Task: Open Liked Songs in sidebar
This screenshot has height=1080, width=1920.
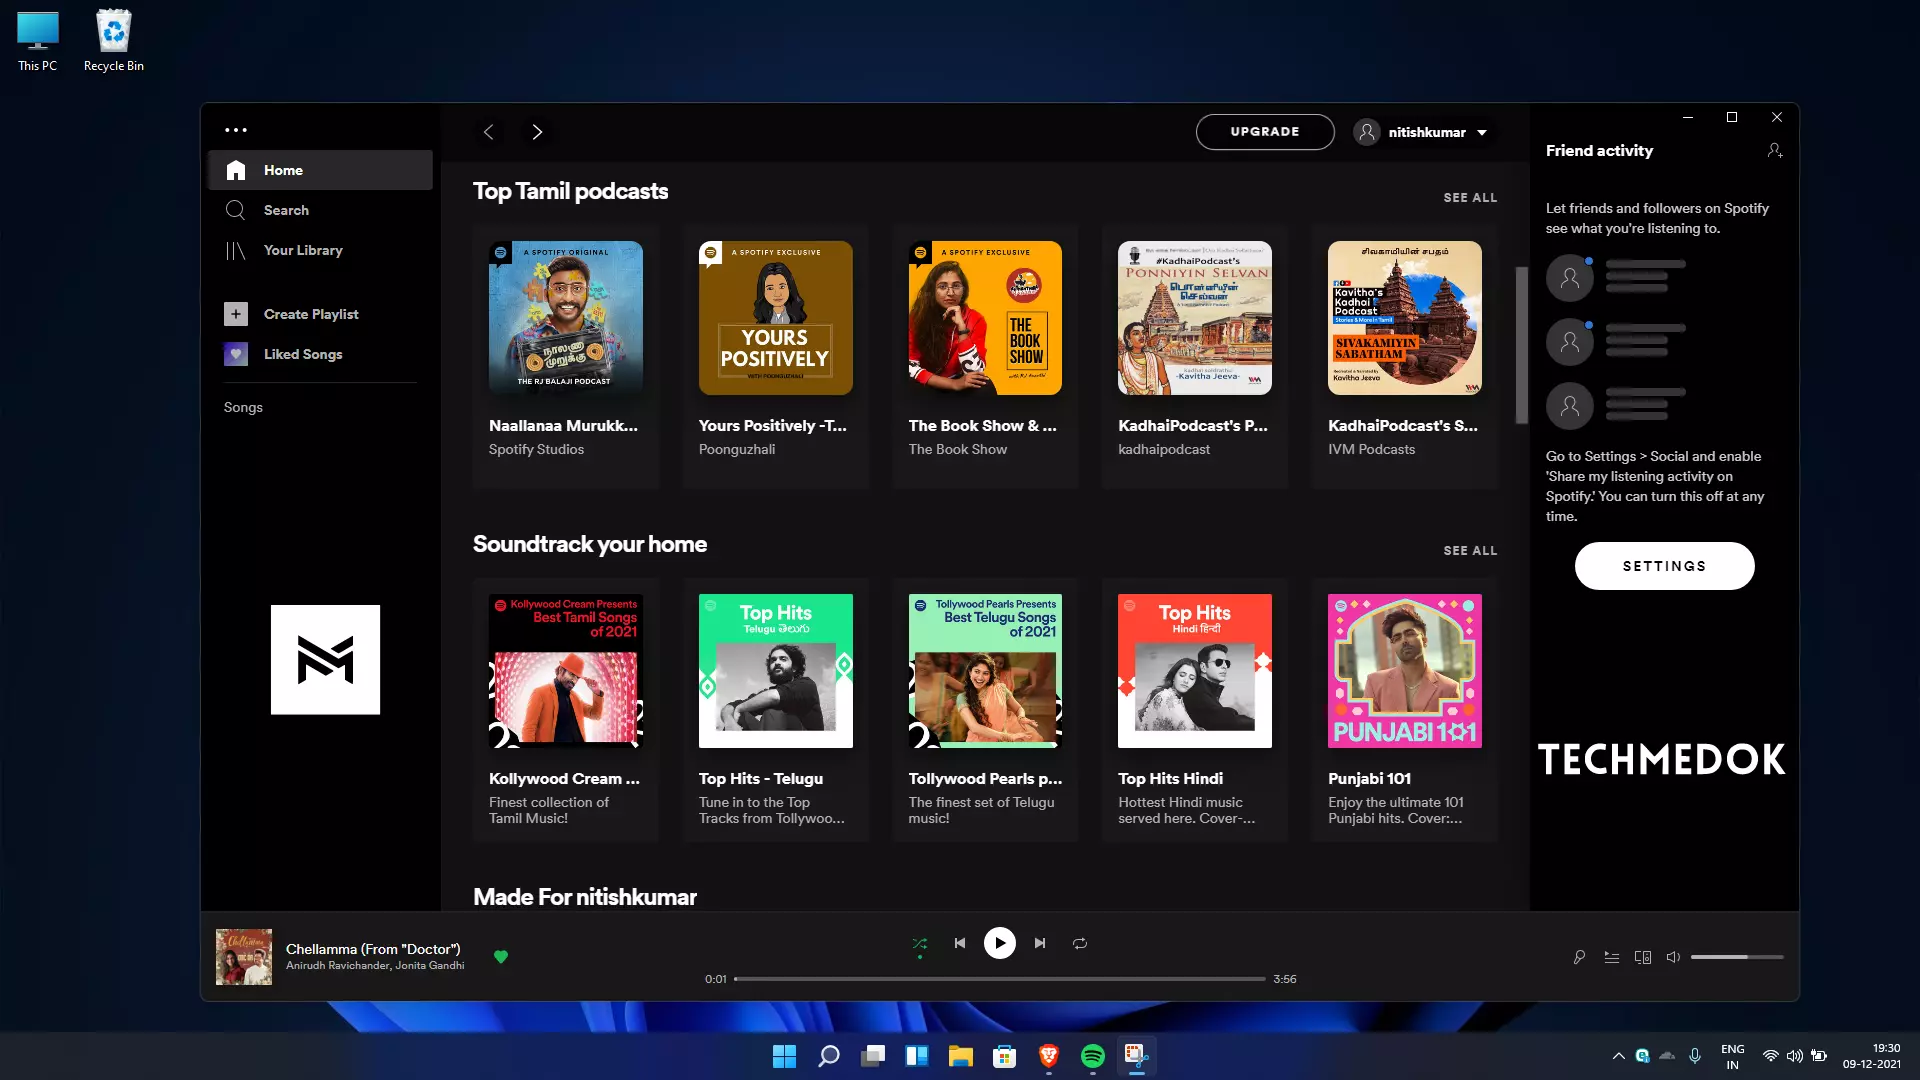Action: coord(320,354)
